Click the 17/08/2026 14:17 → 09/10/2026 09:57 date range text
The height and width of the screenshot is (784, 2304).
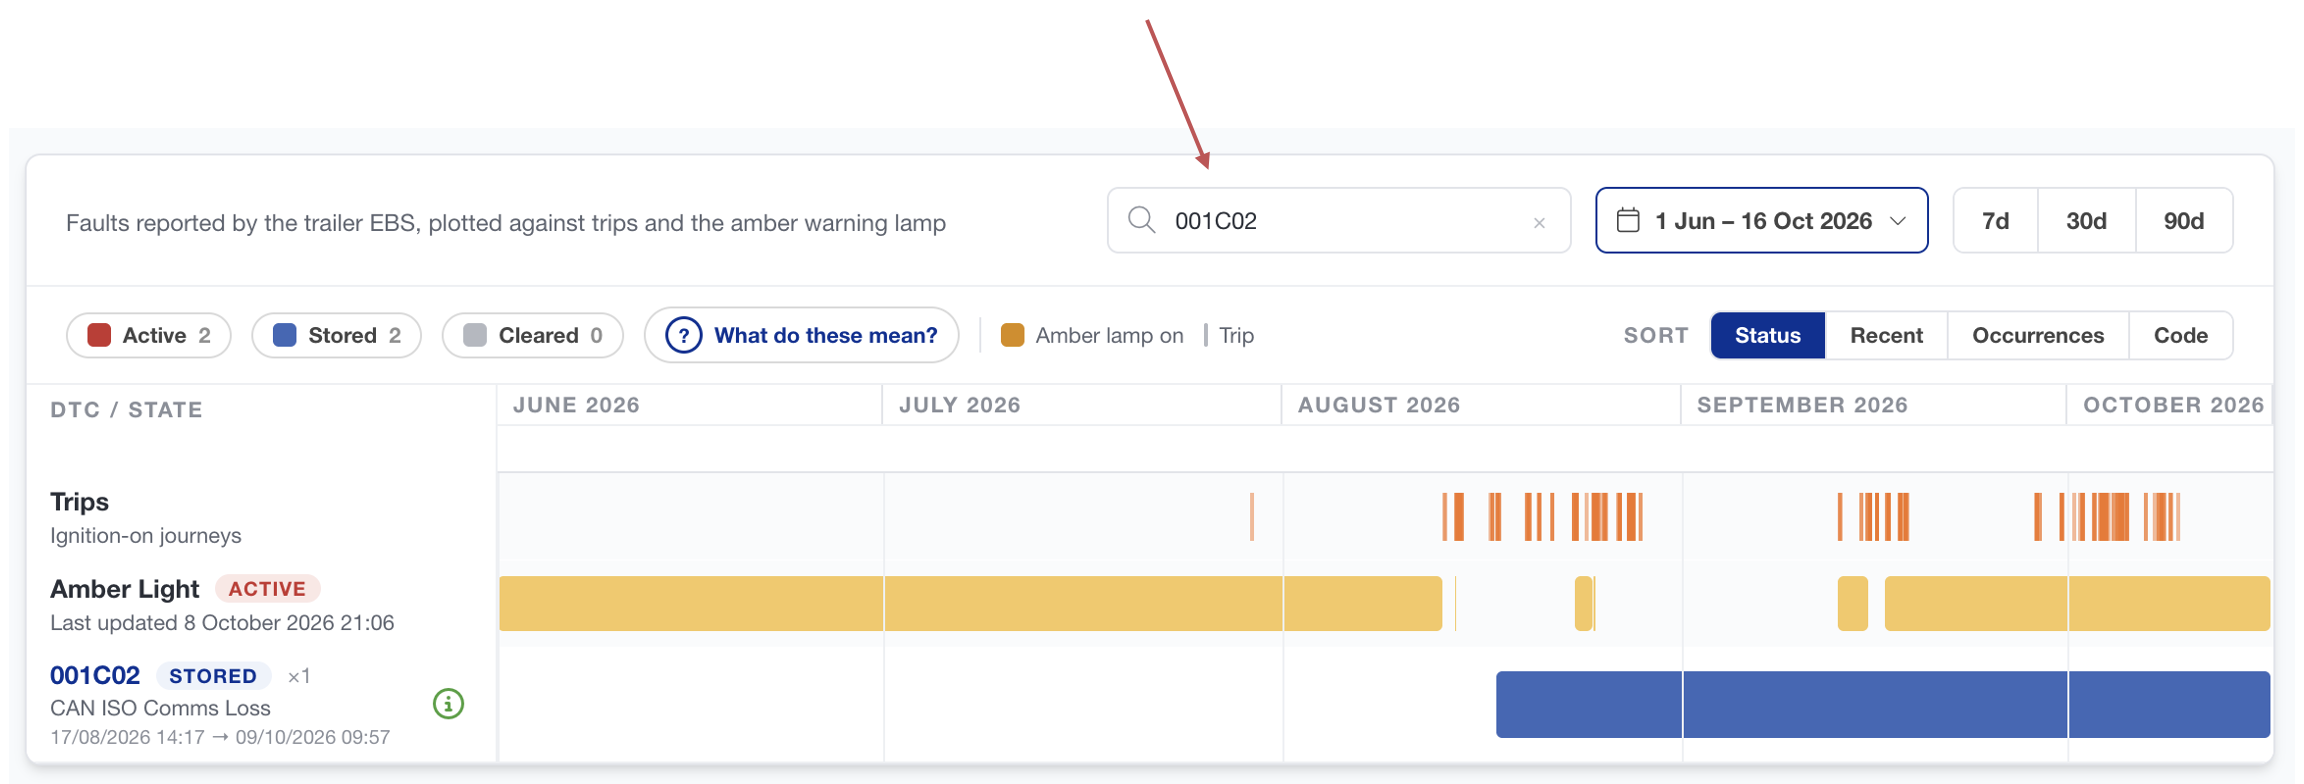(x=220, y=737)
